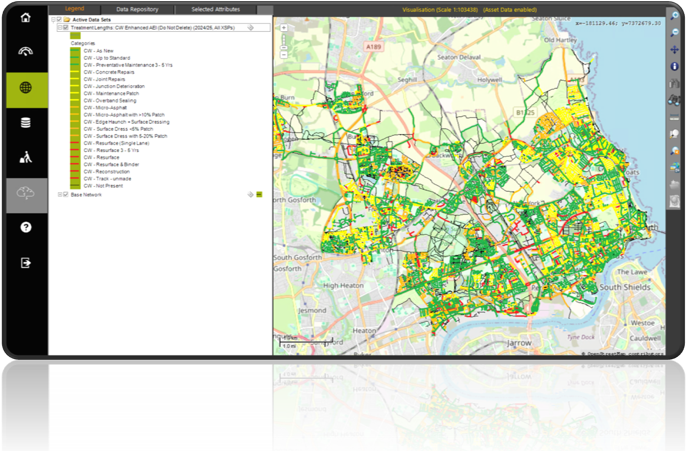Collapse the Base Network tree node
687x451 pixels.
click(58, 194)
